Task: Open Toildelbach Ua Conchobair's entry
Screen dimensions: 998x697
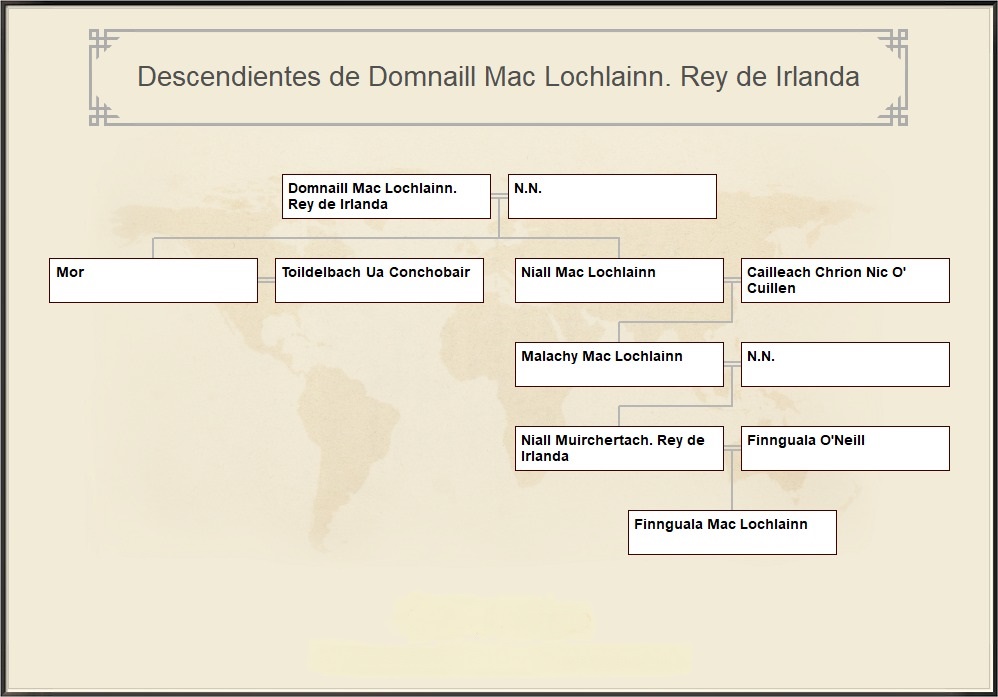Action: [380, 280]
